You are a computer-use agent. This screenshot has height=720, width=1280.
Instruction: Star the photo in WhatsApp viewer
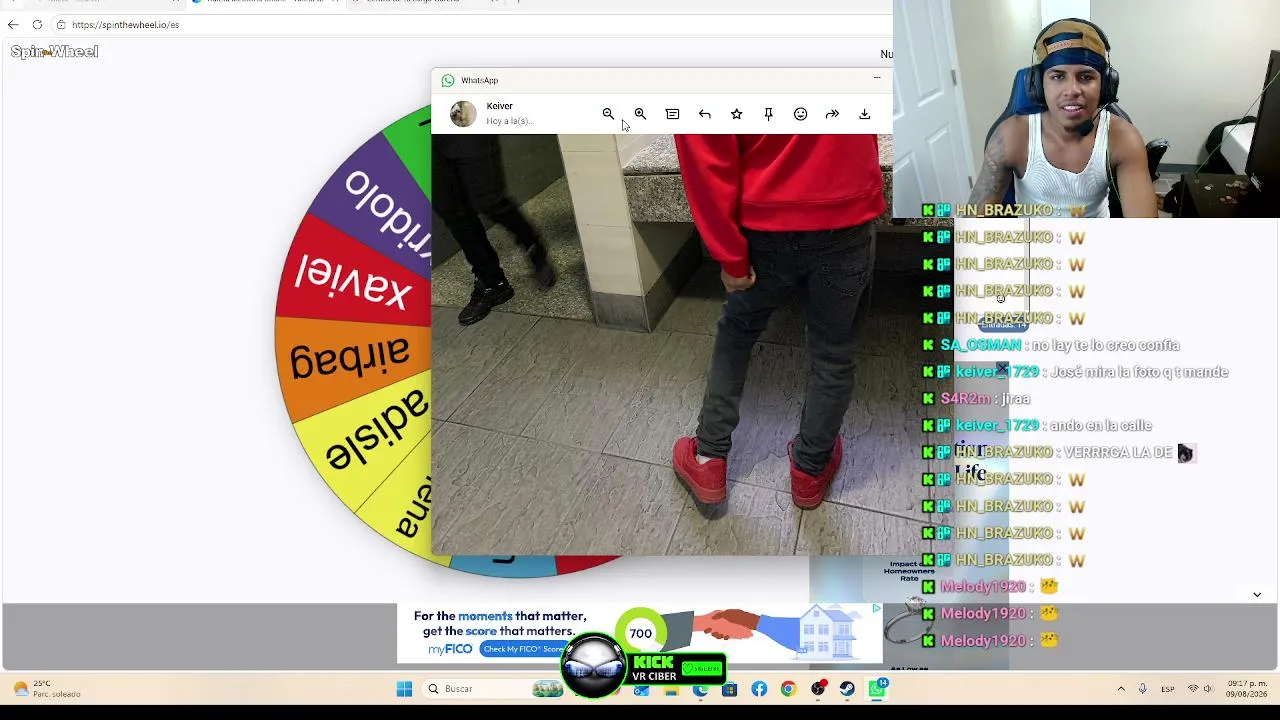736,114
